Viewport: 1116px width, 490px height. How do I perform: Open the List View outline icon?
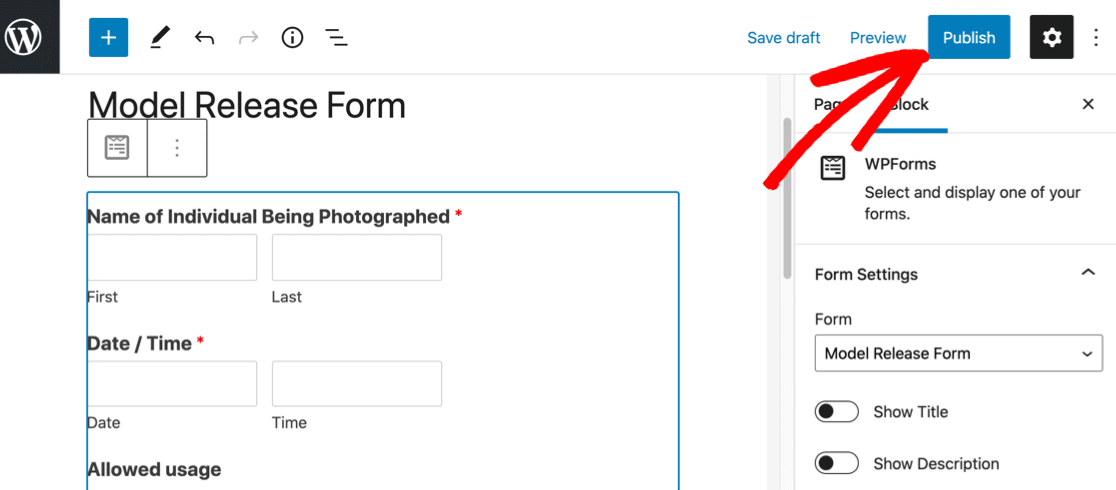point(336,38)
